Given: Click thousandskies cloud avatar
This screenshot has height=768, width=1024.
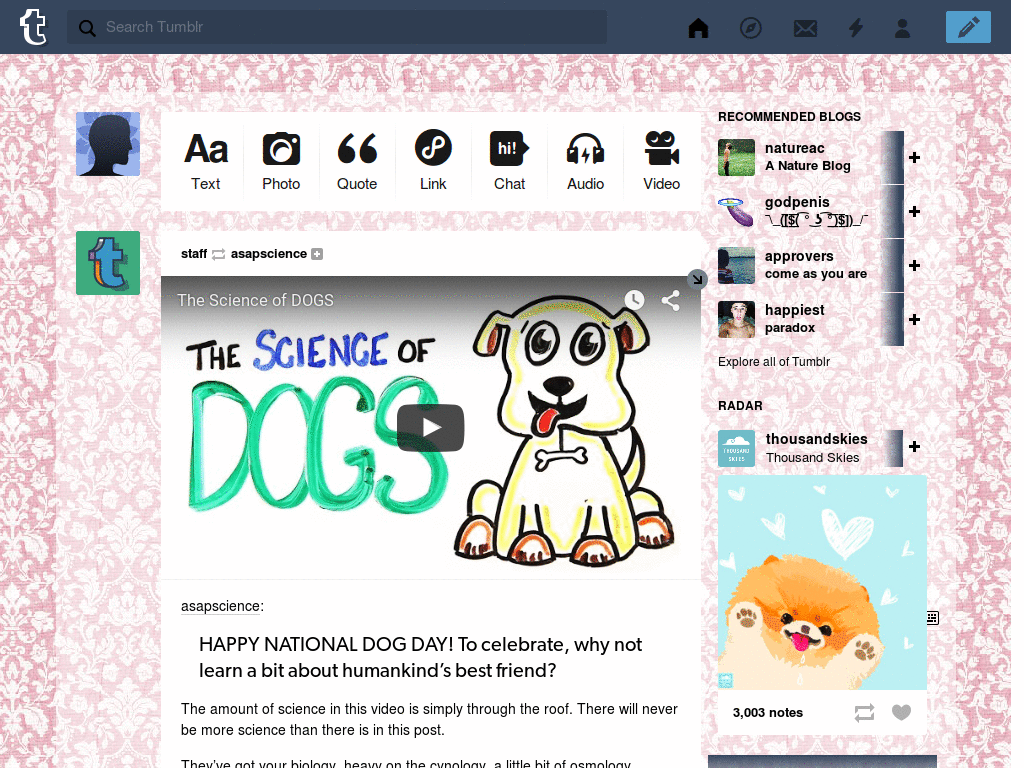Looking at the screenshot, I should point(736,448).
